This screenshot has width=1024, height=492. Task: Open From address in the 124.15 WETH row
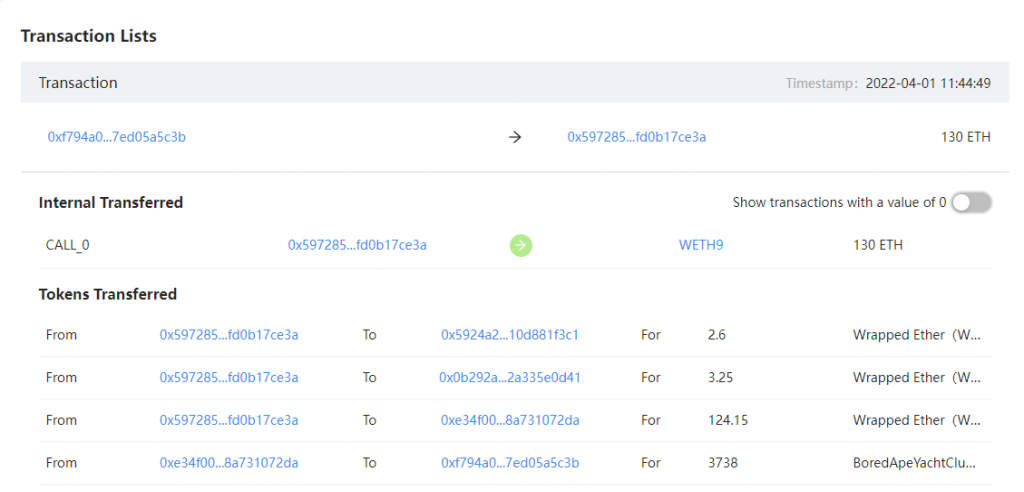point(229,420)
